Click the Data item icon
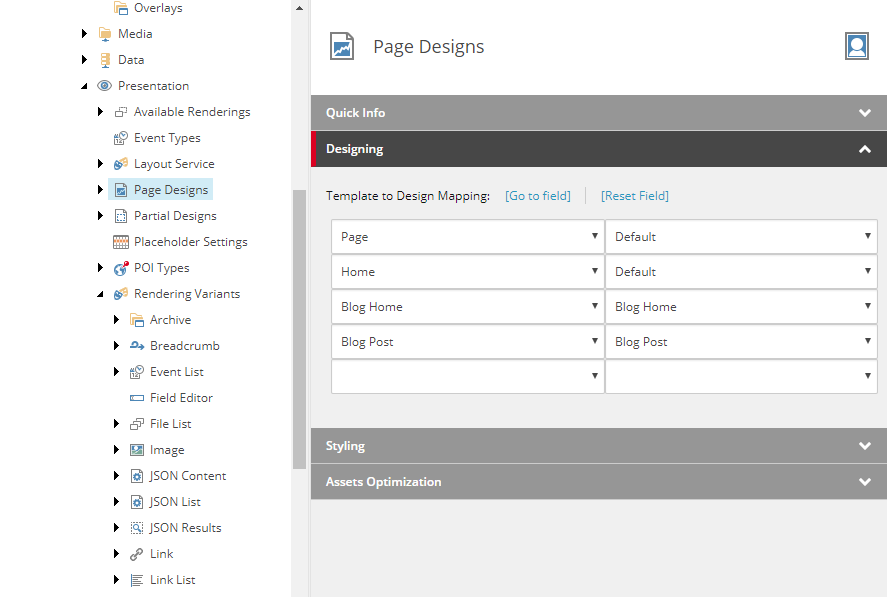Screen dimensions: 887x597 105,60
